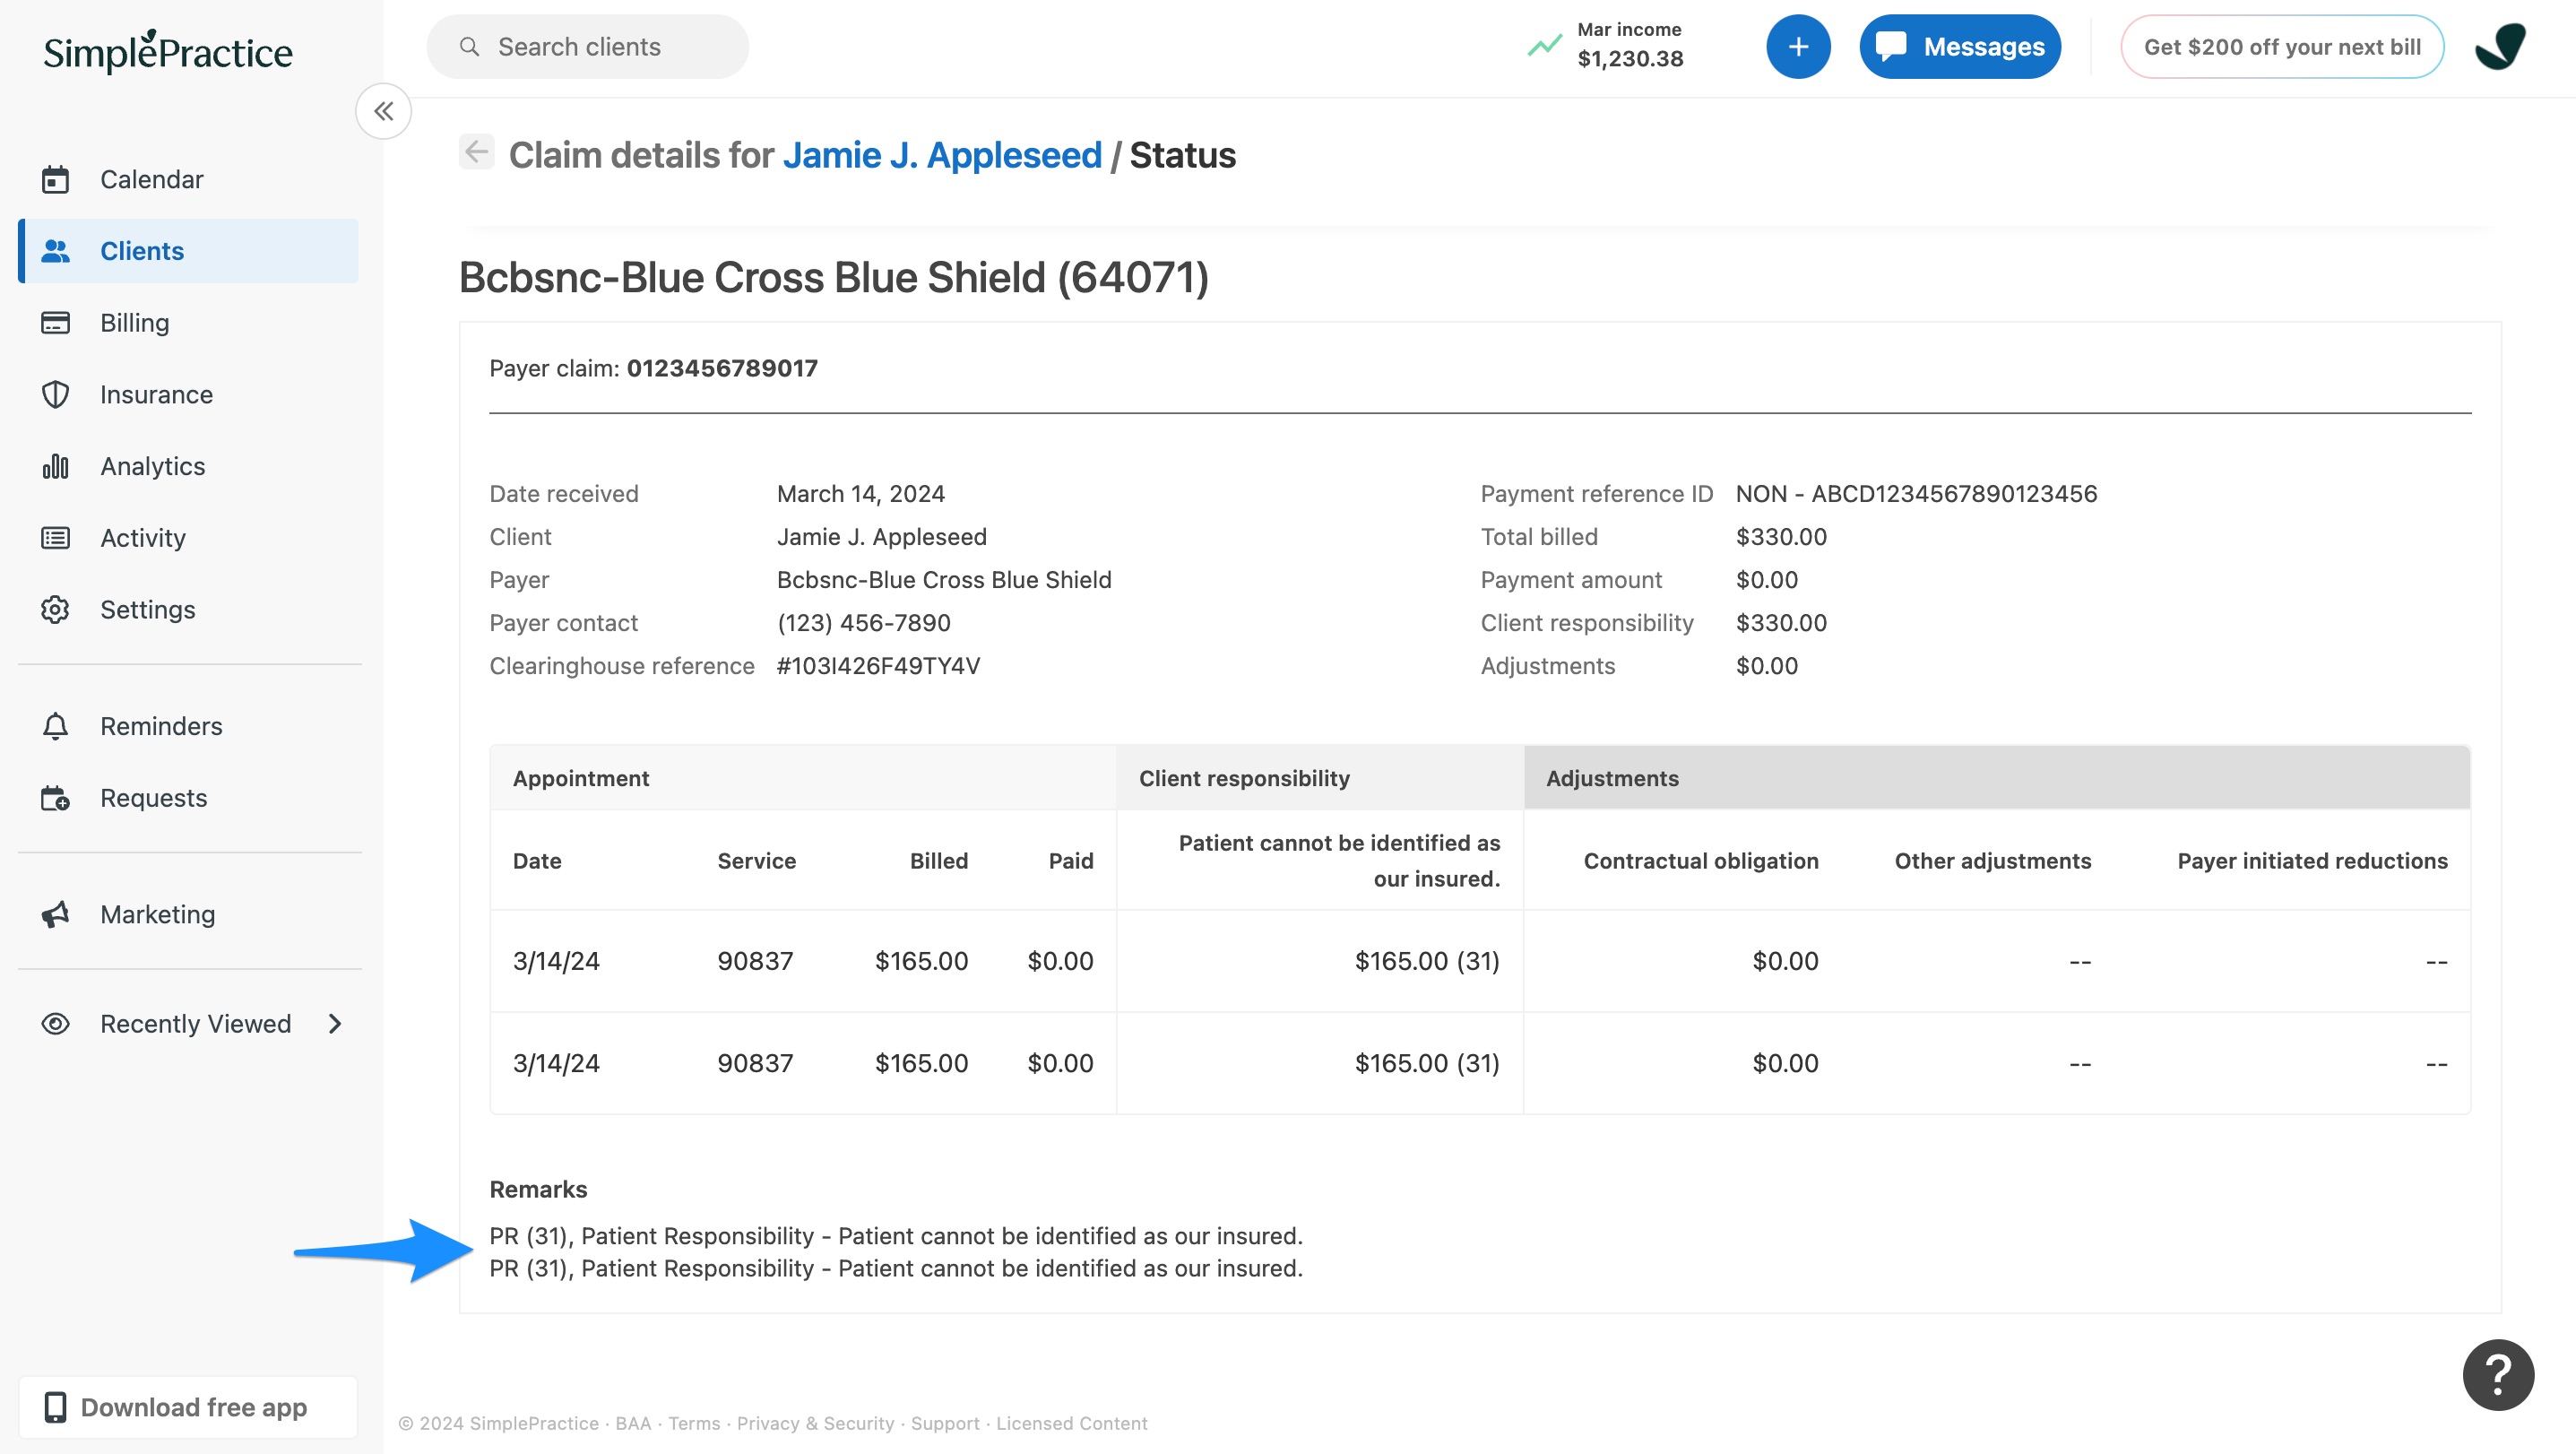The width and height of the screenshot is (2576, 1454).
Task: Click the magnifier icon in search box
Action: click(469, 46)
